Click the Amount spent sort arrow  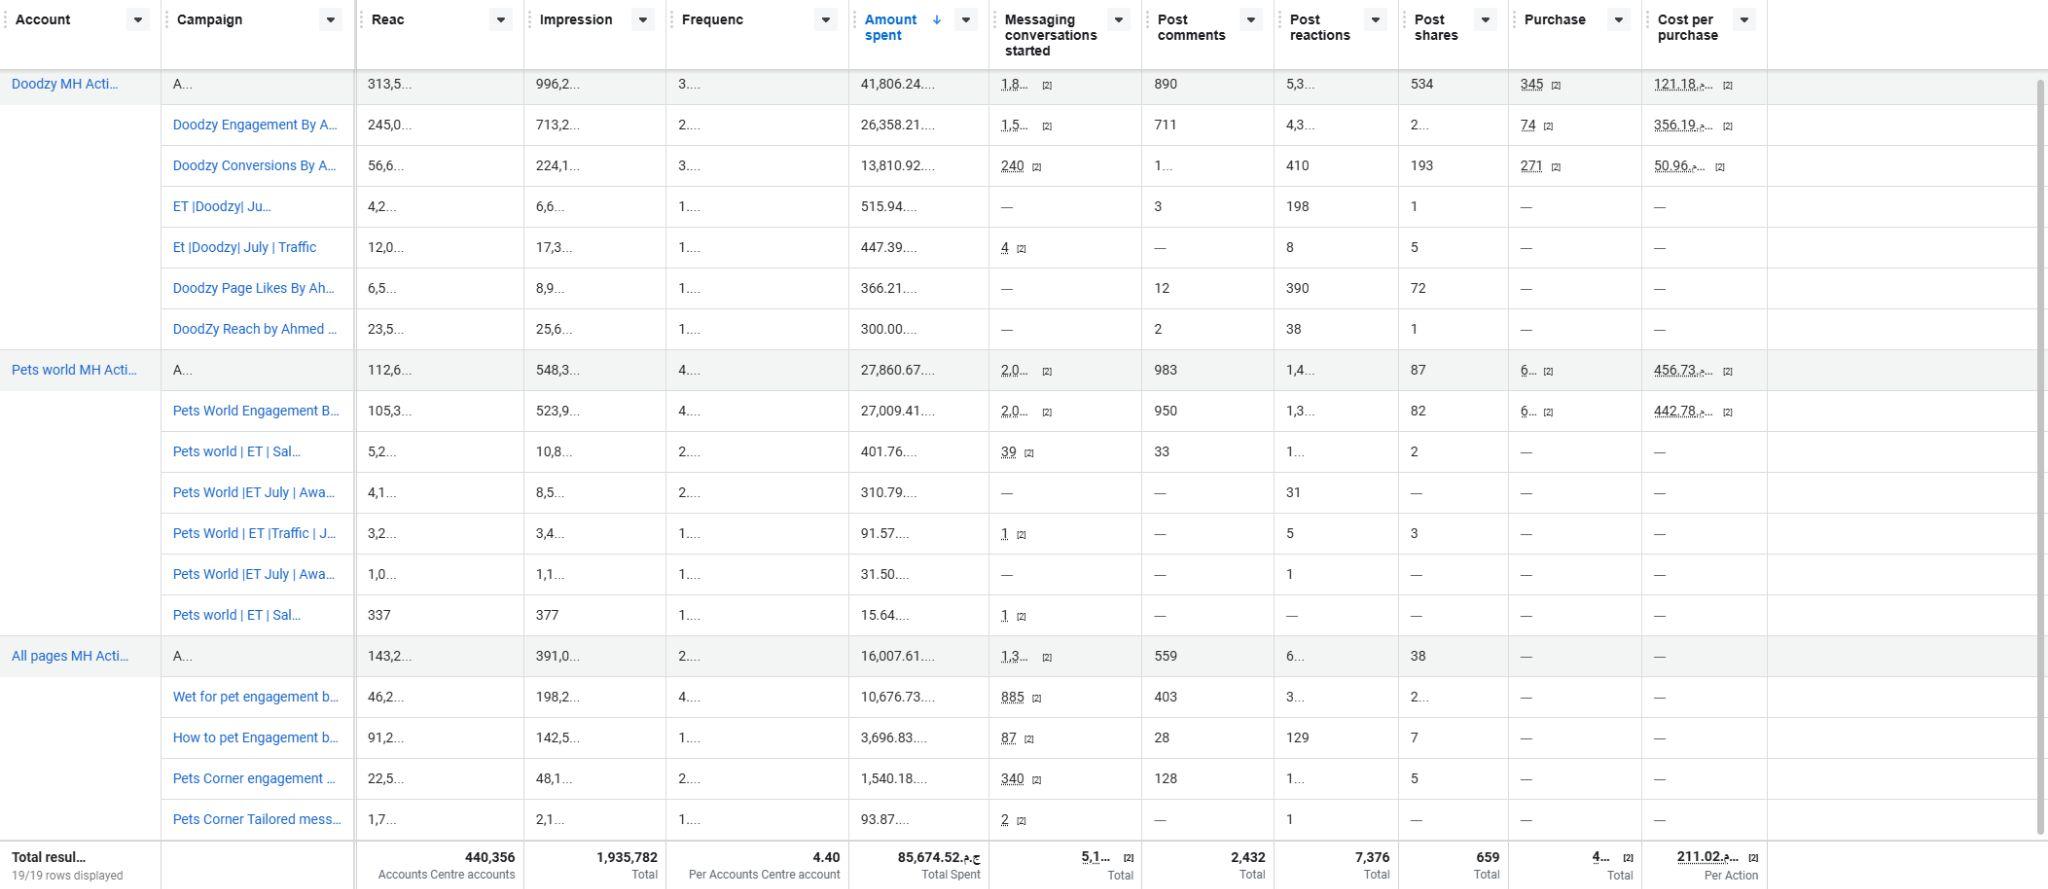936,20
